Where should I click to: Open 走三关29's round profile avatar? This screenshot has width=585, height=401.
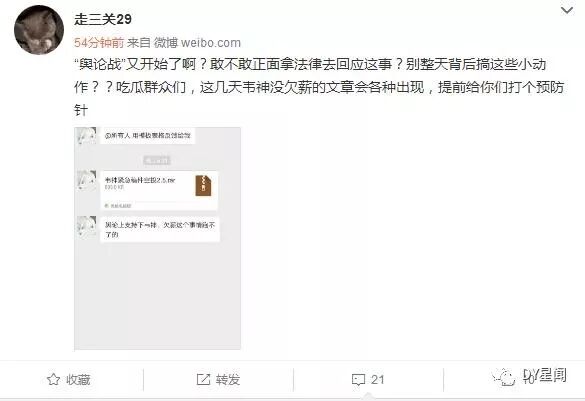(x=39, y=30)
